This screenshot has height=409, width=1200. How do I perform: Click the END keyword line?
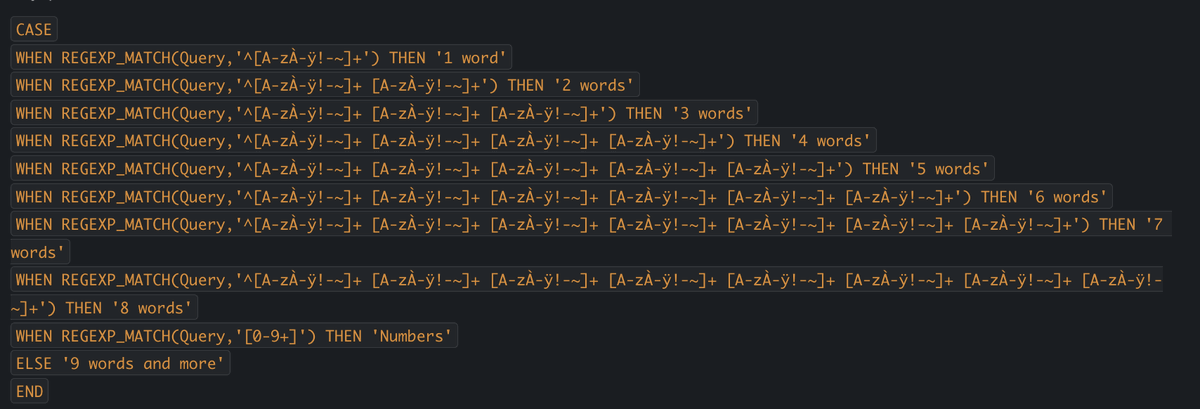[30, 391]
